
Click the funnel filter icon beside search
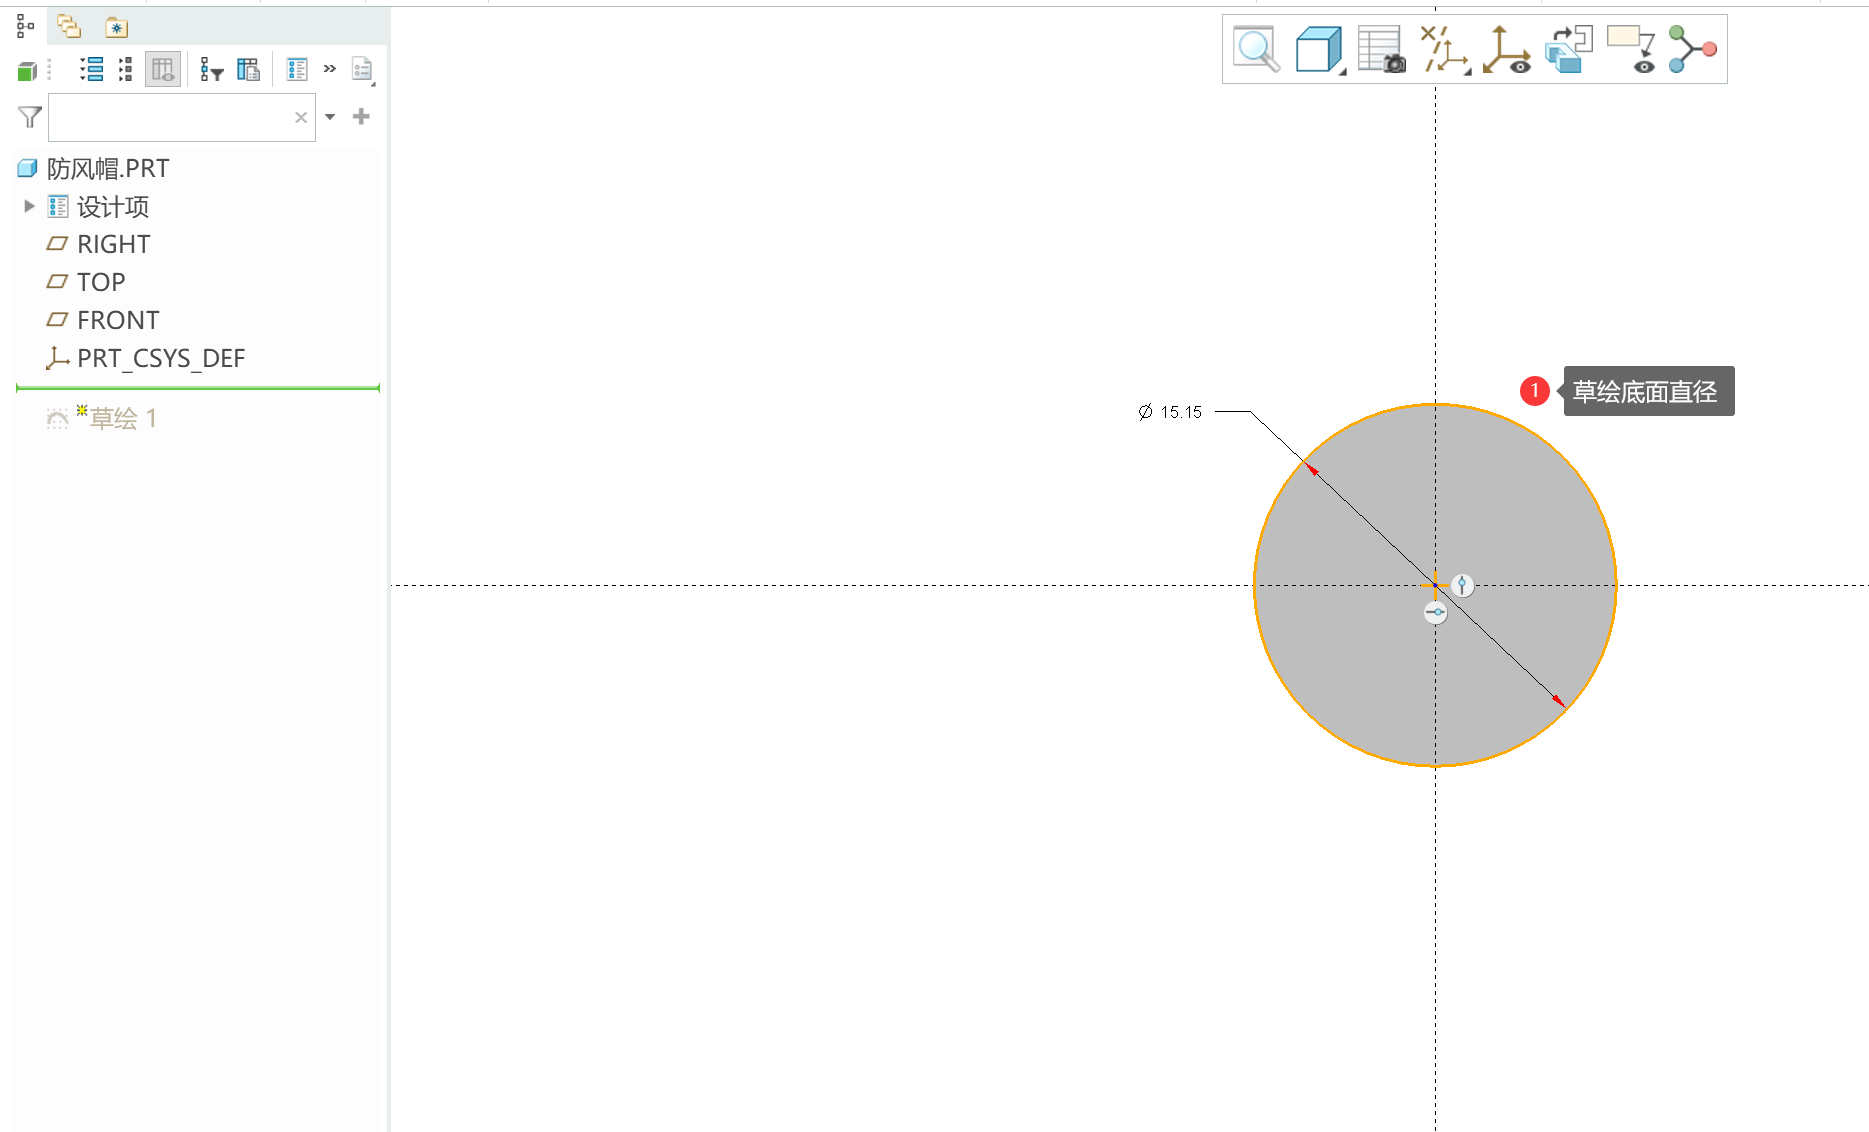30,117
